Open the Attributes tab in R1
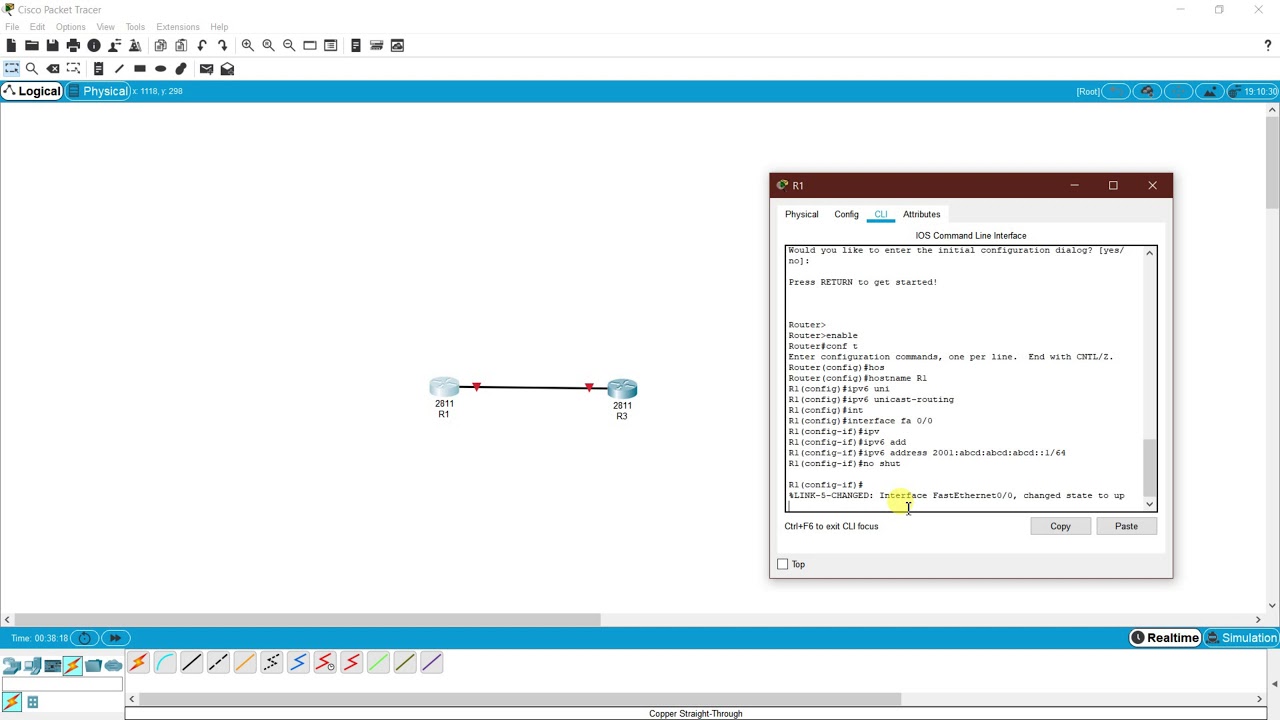Image resolution: width=1280 pixels, height=720 pixels. (x=921, y=214)
